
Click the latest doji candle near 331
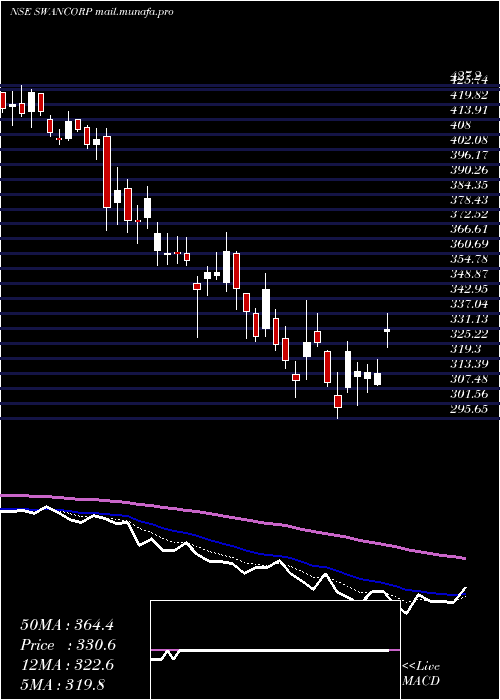point(387,330)
